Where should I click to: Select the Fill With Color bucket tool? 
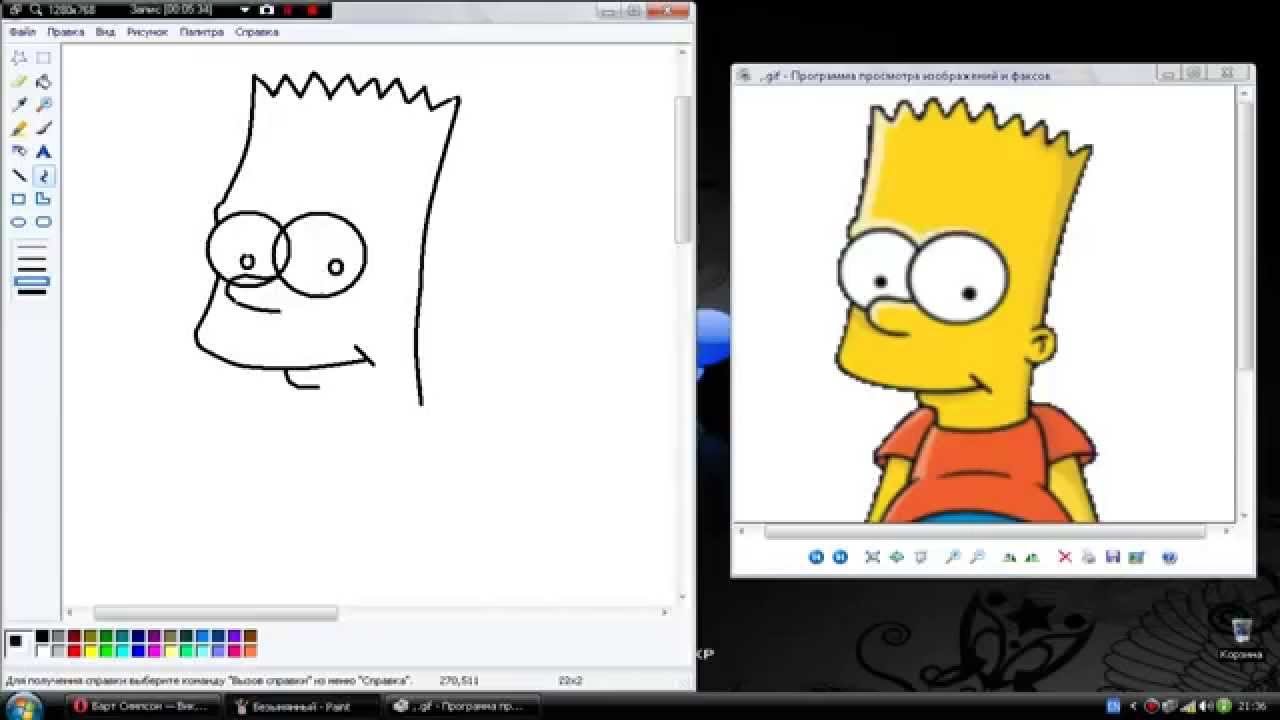tap(43, 82)
